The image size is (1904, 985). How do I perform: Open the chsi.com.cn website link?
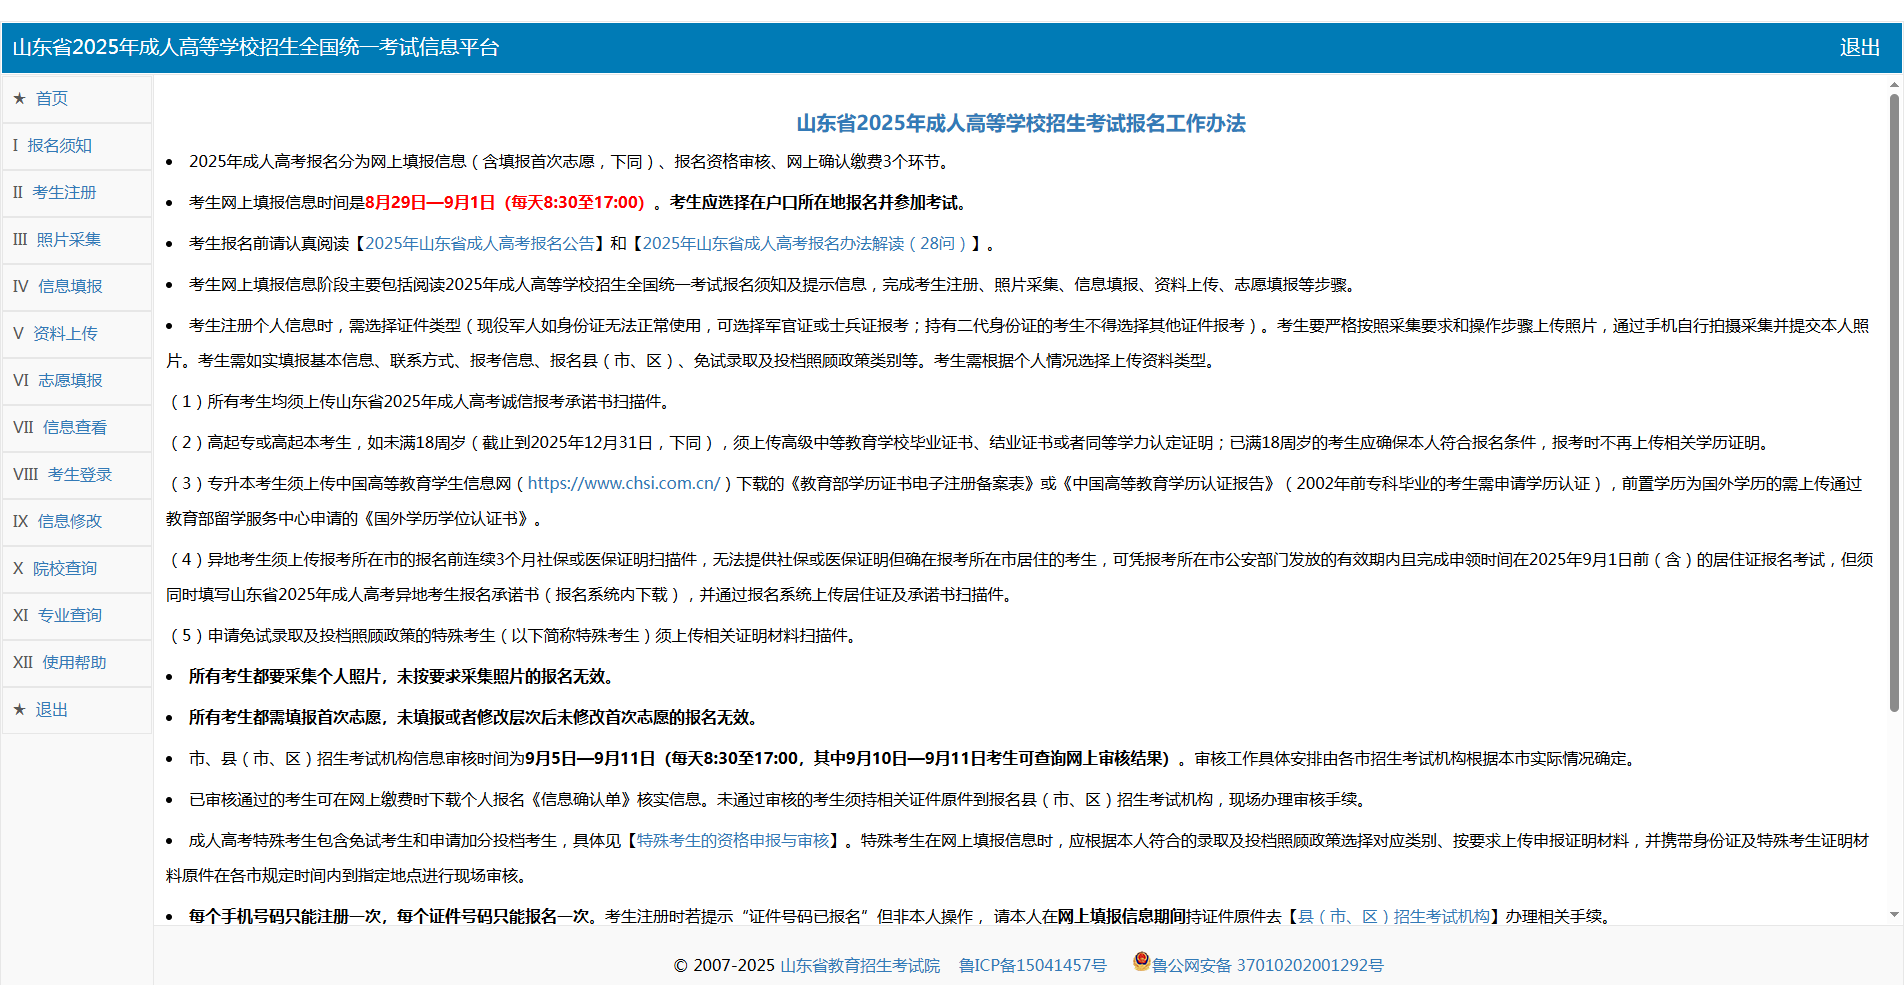pos(623,483)
